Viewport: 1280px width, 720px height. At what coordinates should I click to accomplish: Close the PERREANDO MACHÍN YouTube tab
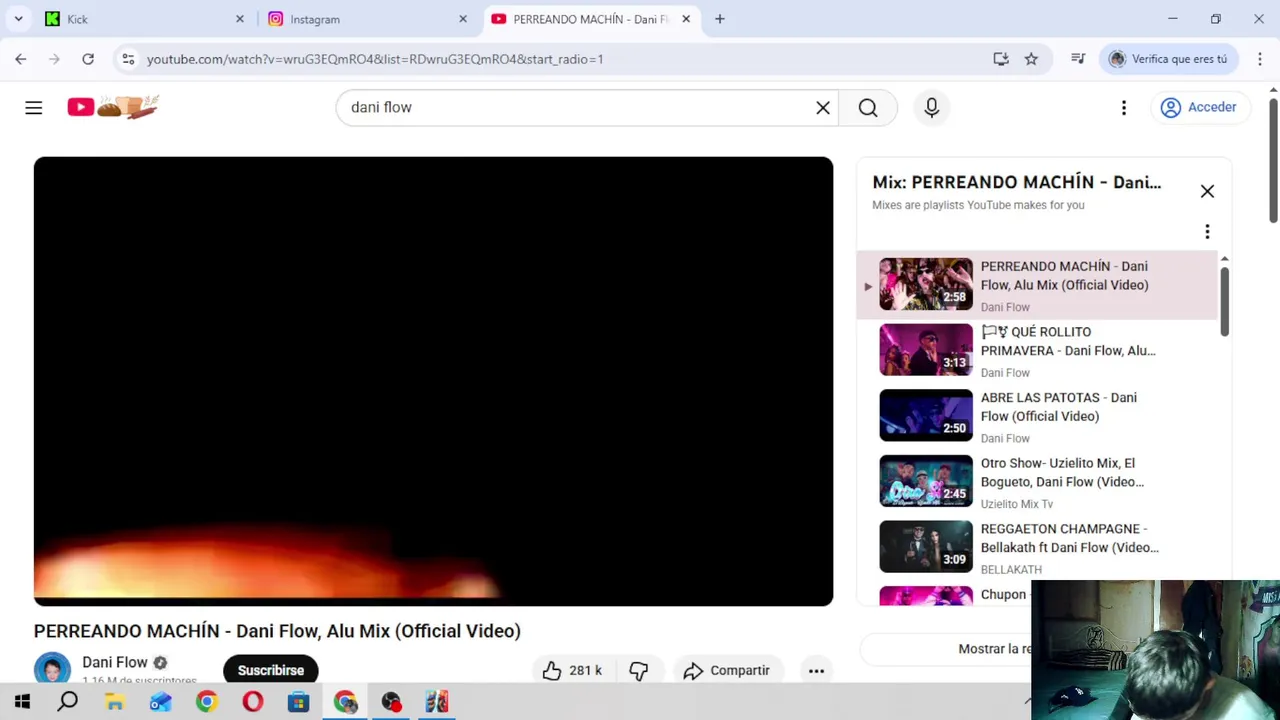pos(686,19)
